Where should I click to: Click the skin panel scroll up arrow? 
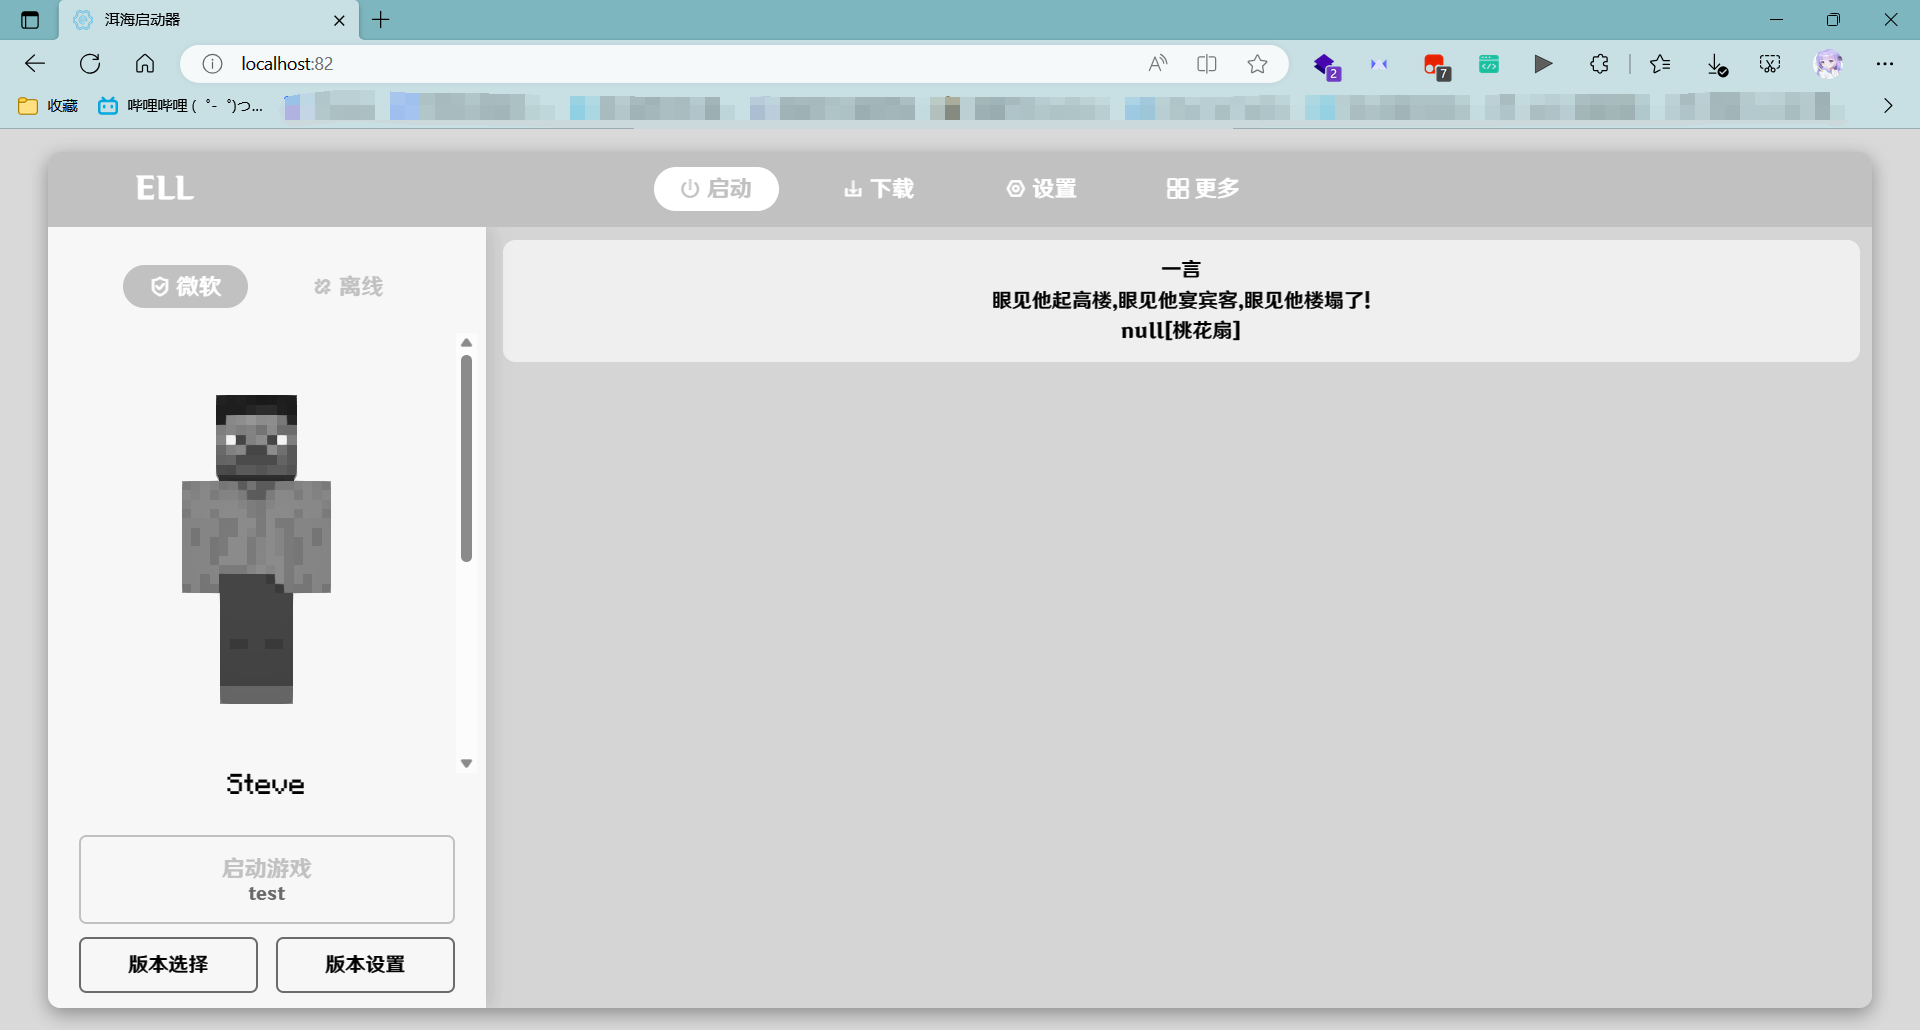(x=466, y=343)
